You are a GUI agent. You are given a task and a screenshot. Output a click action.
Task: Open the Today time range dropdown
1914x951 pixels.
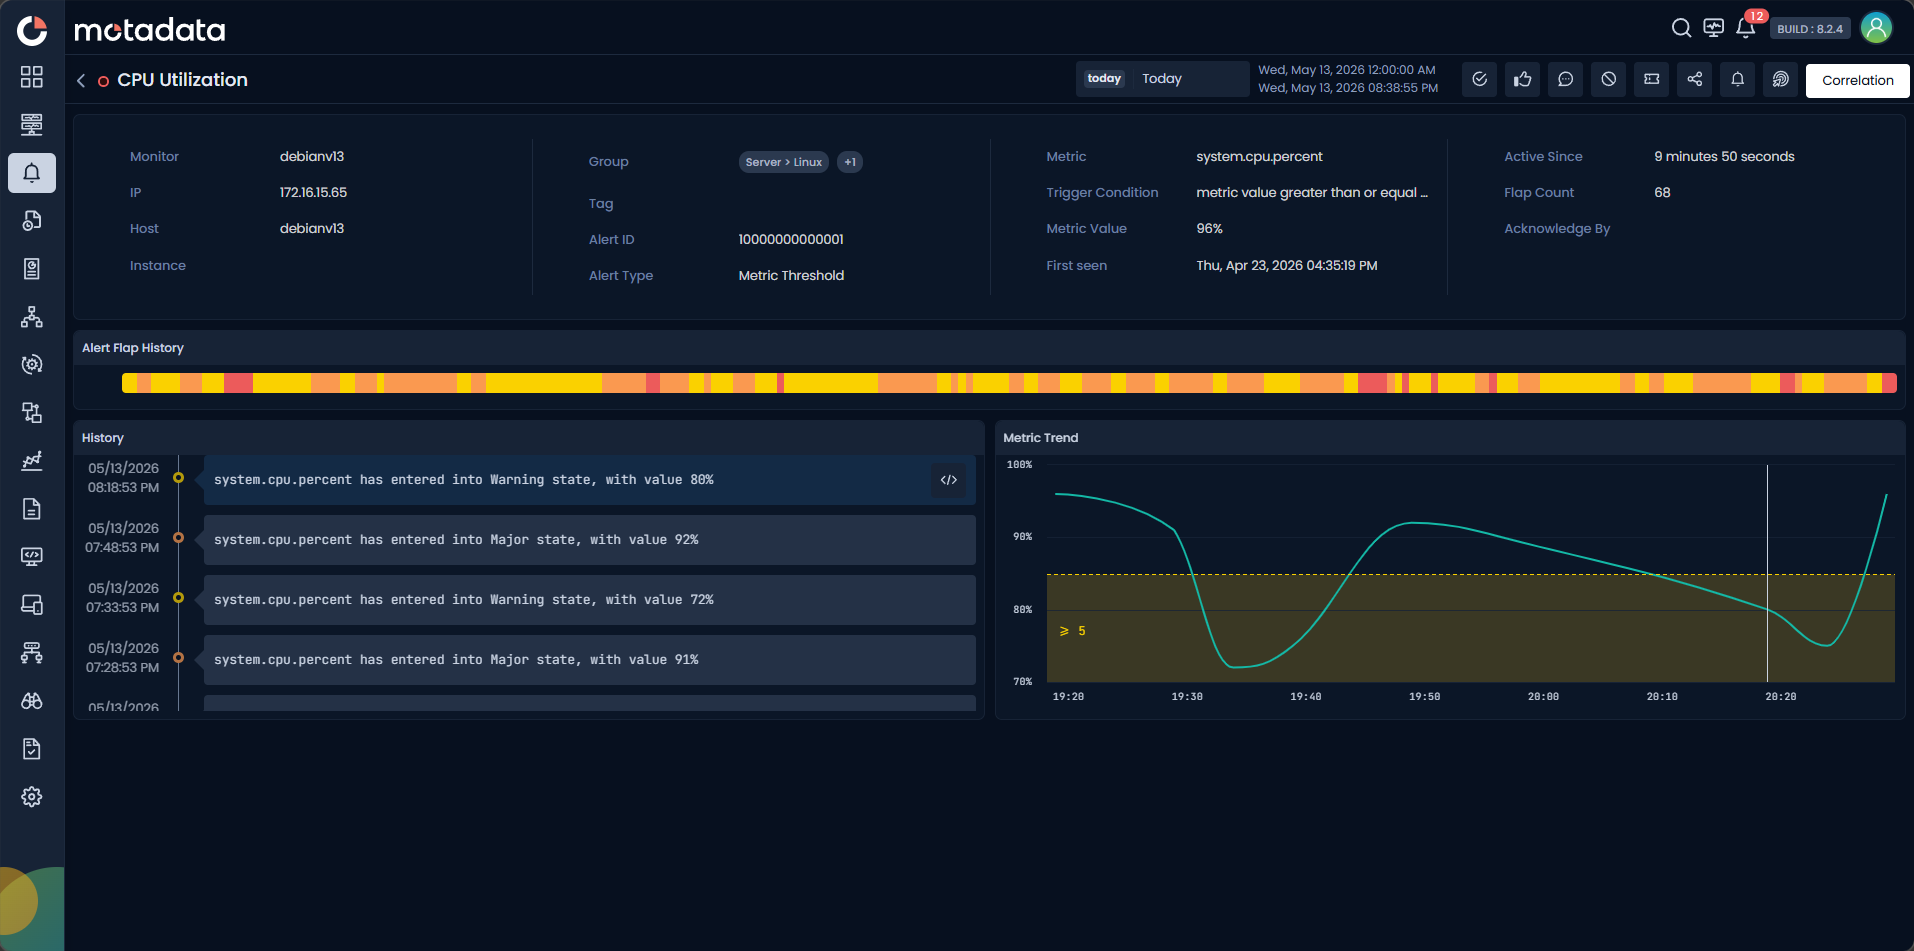1162,79
